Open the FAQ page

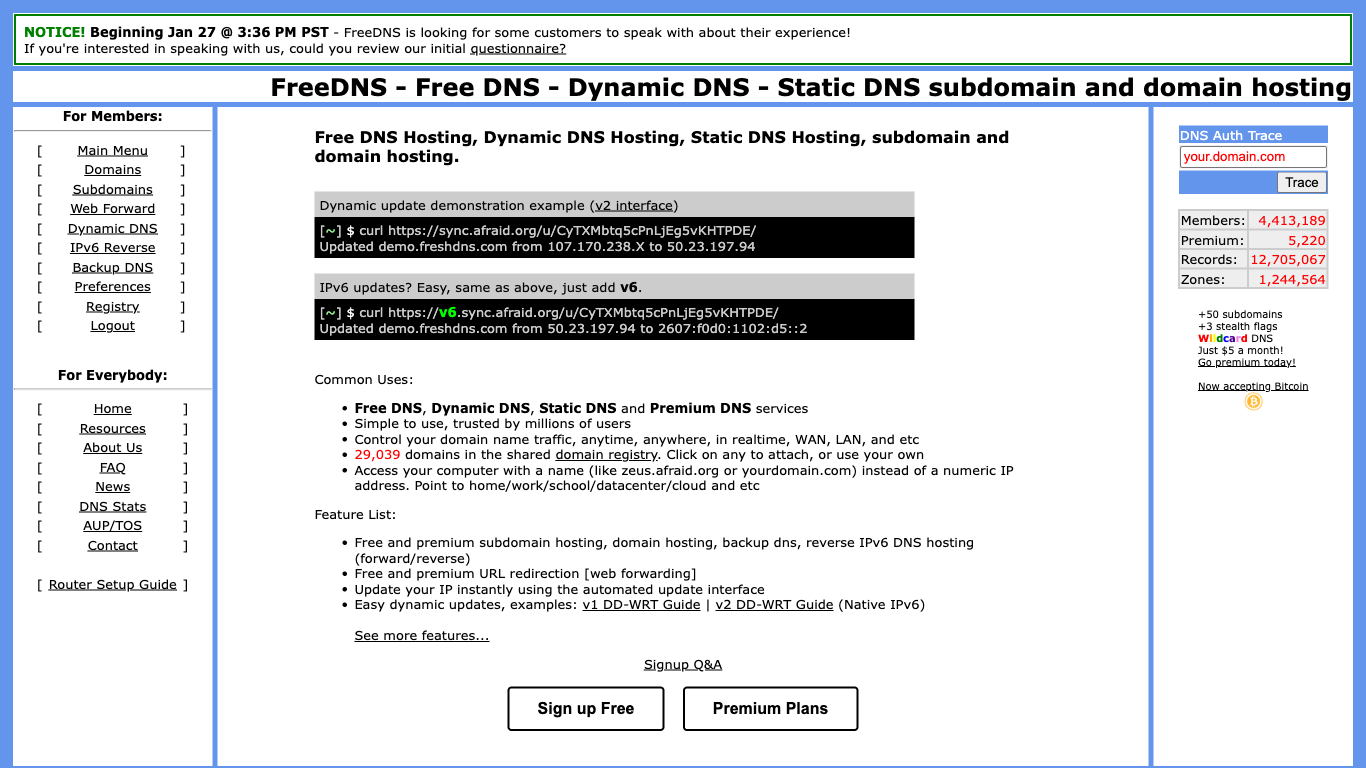click(x=112, y=468)
